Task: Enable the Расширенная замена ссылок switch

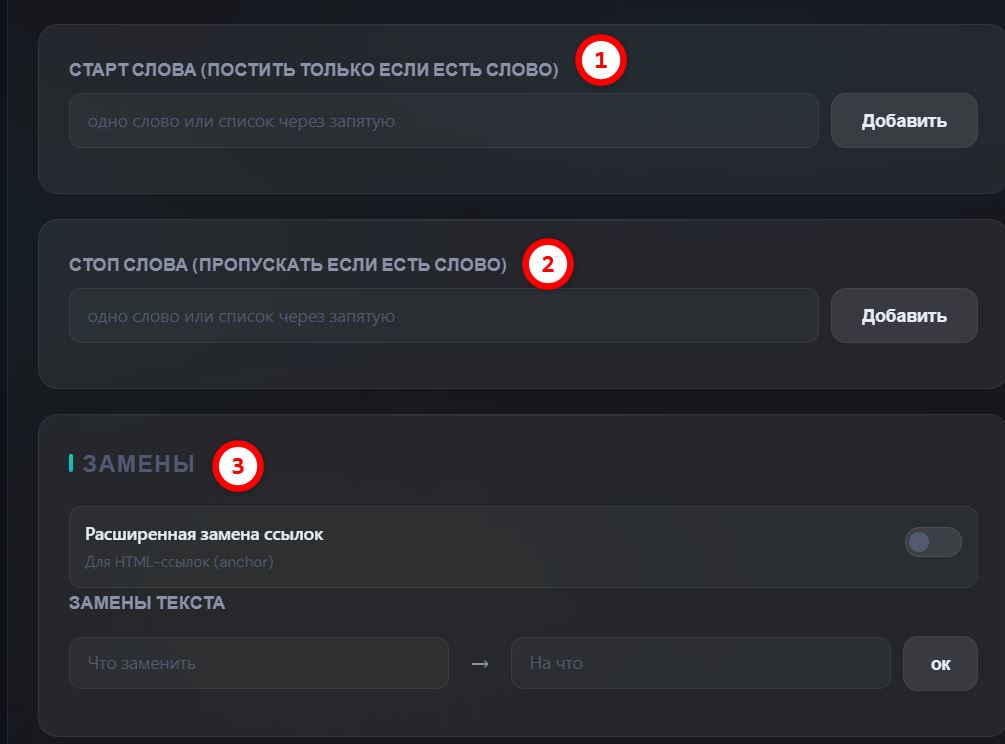Action: click(x=933, y=542)
